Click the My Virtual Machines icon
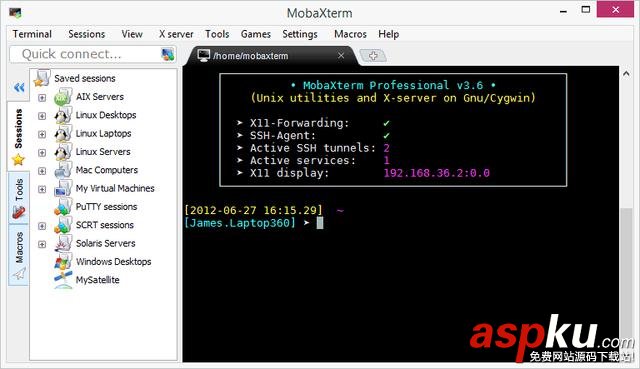Viewport: 640px width, 369px height. click(63, 189)
